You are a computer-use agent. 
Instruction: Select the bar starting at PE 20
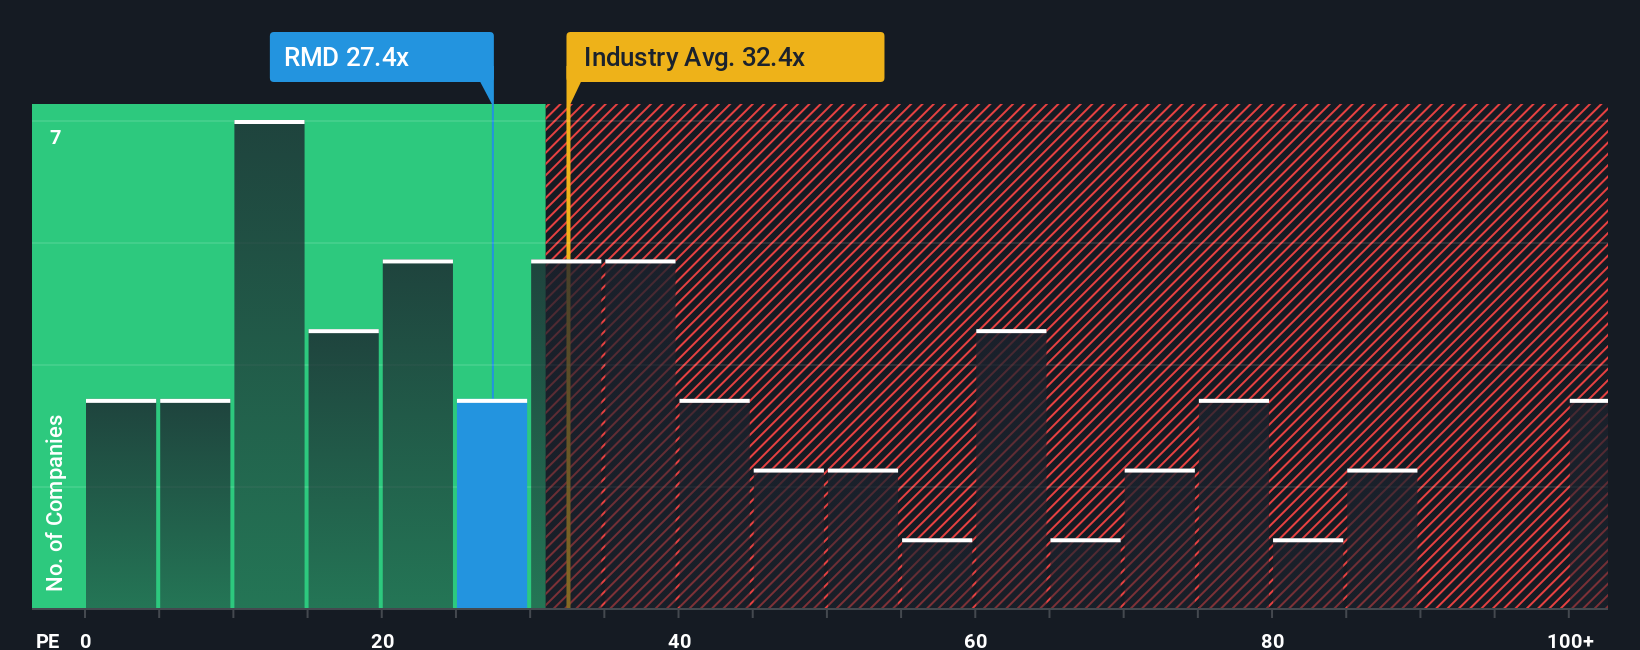click(x=418, y=434)
